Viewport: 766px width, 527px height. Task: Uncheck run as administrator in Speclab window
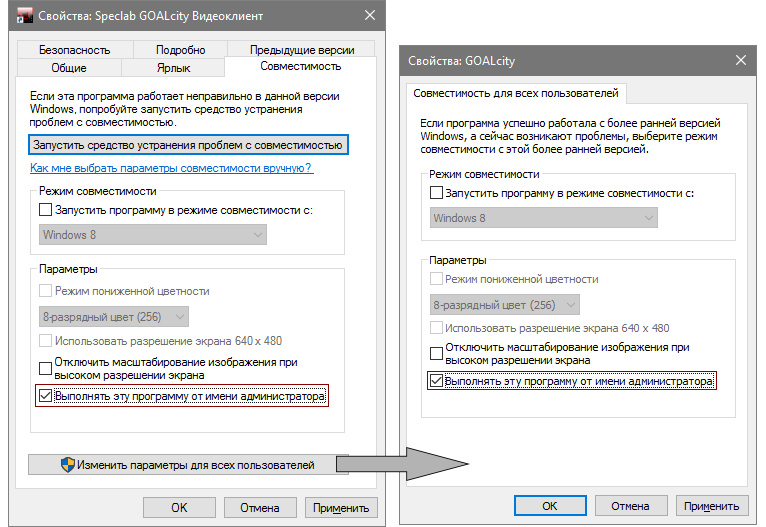click(x=45, y=396)
